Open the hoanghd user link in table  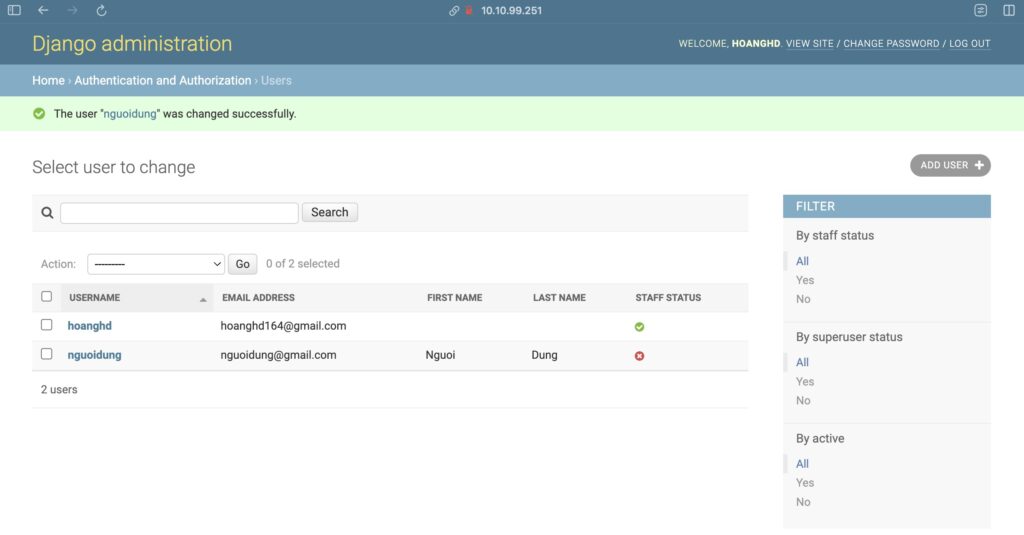tap(89, 326)
